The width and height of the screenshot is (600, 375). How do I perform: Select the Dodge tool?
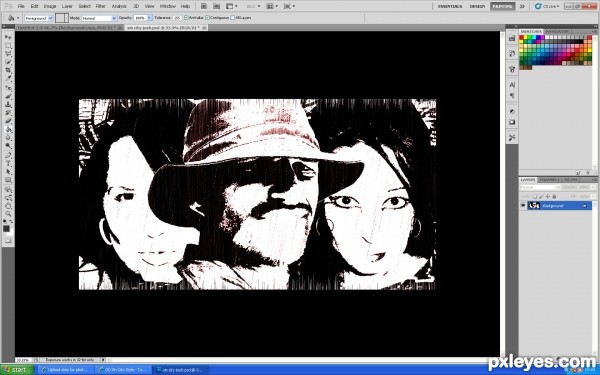8,146
